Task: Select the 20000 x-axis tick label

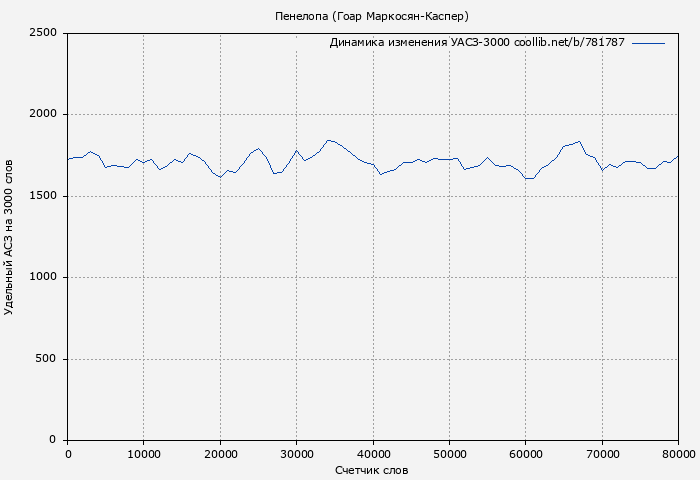Action: click(x=220, y=454)
